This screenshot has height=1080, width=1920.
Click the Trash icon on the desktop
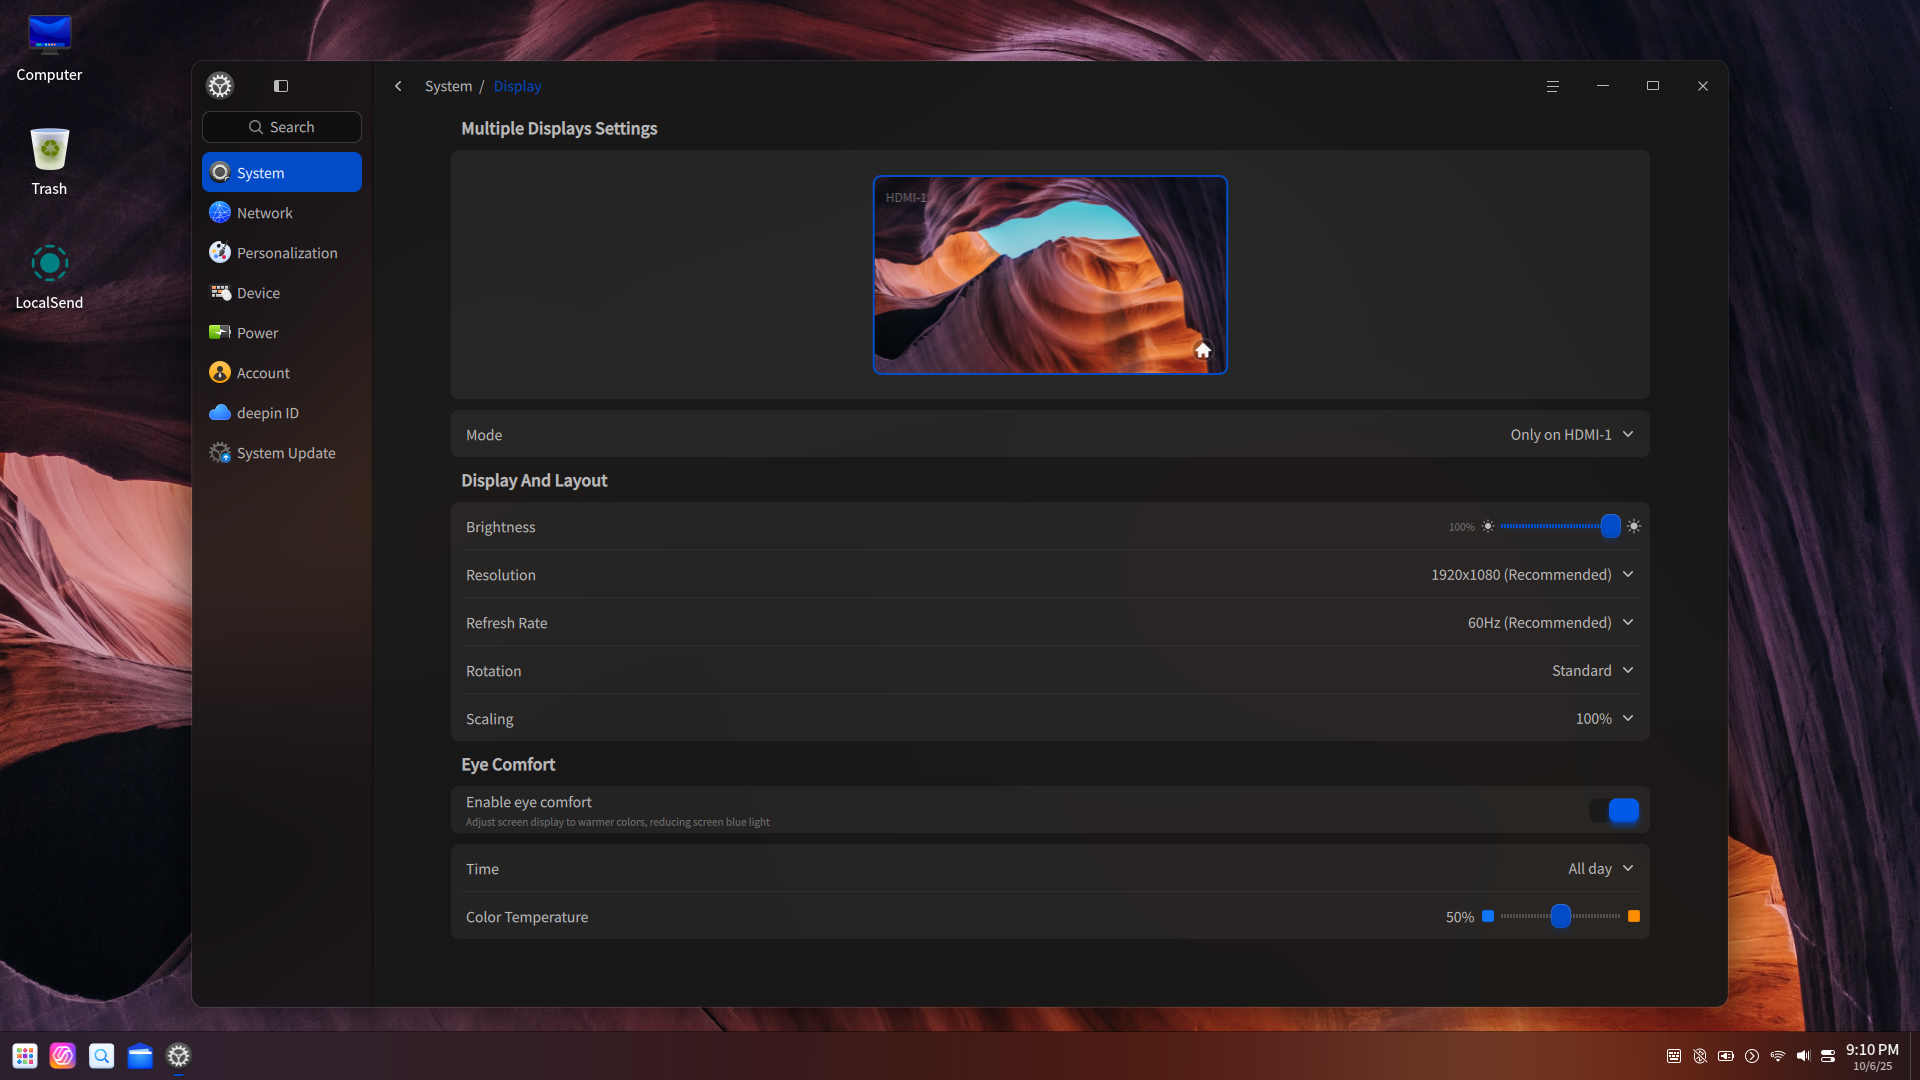pos(49,151)
